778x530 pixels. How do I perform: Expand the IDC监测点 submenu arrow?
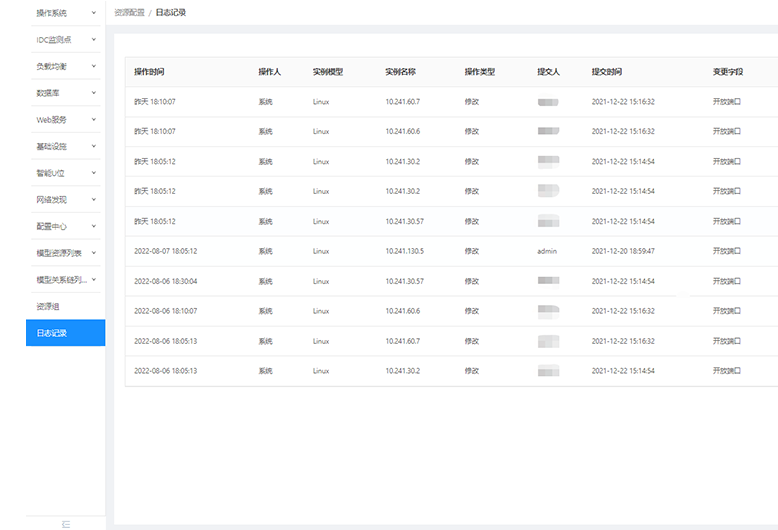(94, 40)
